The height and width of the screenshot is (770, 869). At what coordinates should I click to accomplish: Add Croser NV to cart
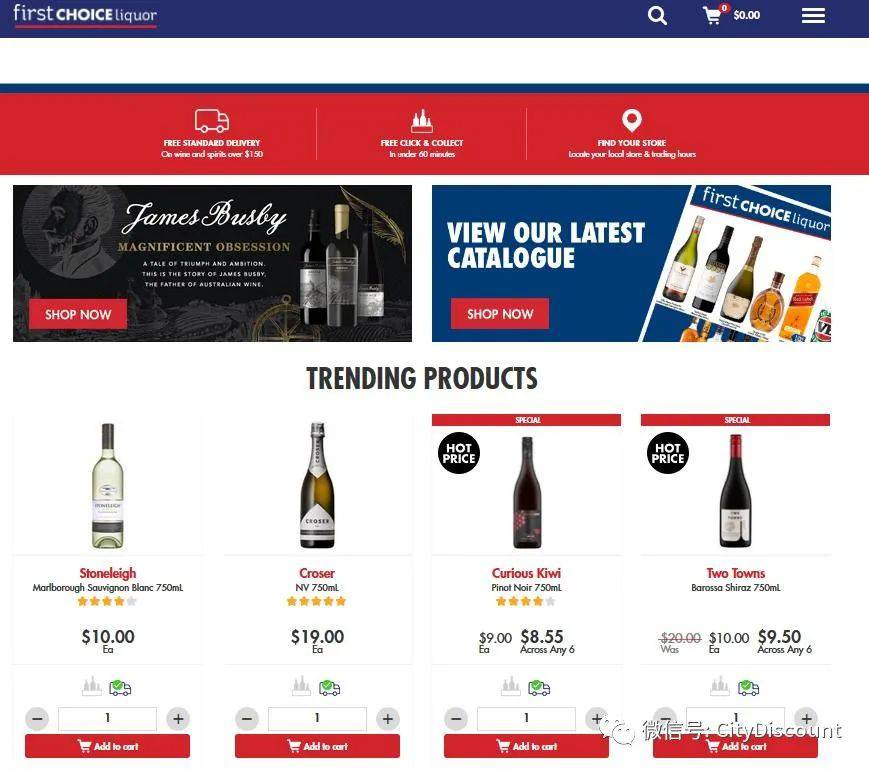click(317, 746)
